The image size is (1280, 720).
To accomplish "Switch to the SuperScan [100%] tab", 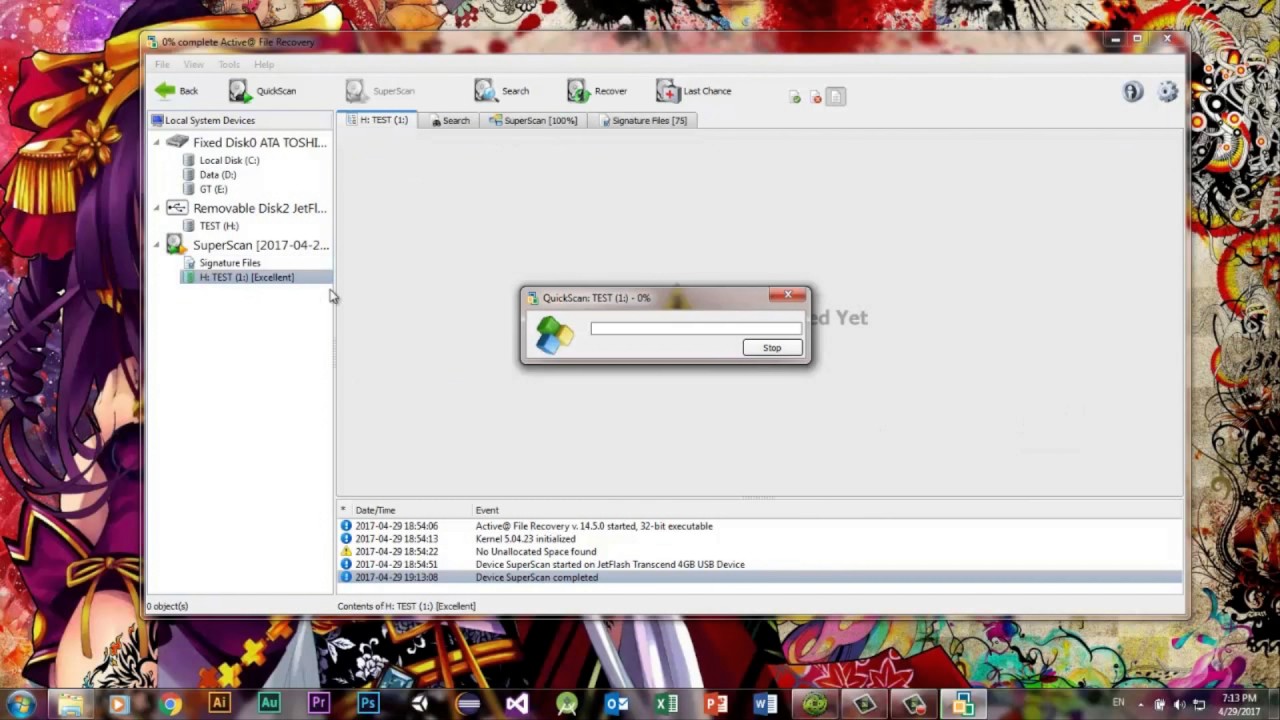I will tap(535, 120).
